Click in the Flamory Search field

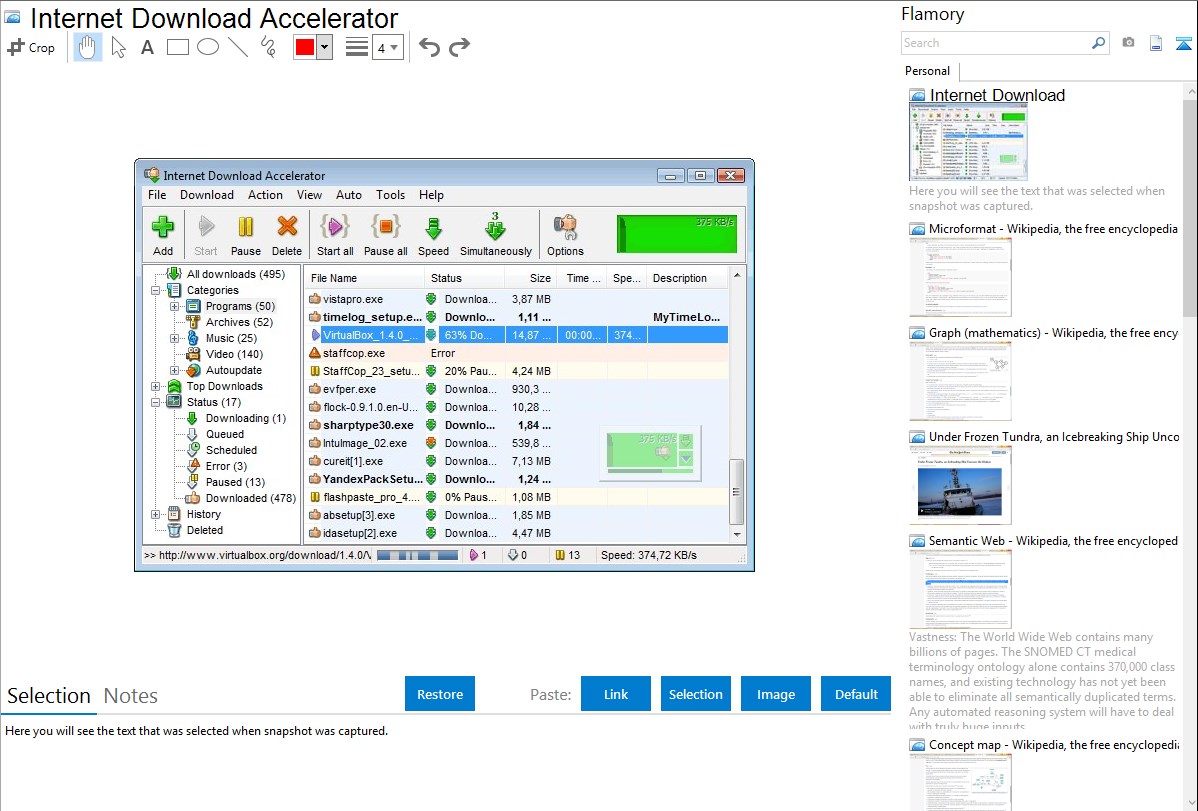pos(995,43)
